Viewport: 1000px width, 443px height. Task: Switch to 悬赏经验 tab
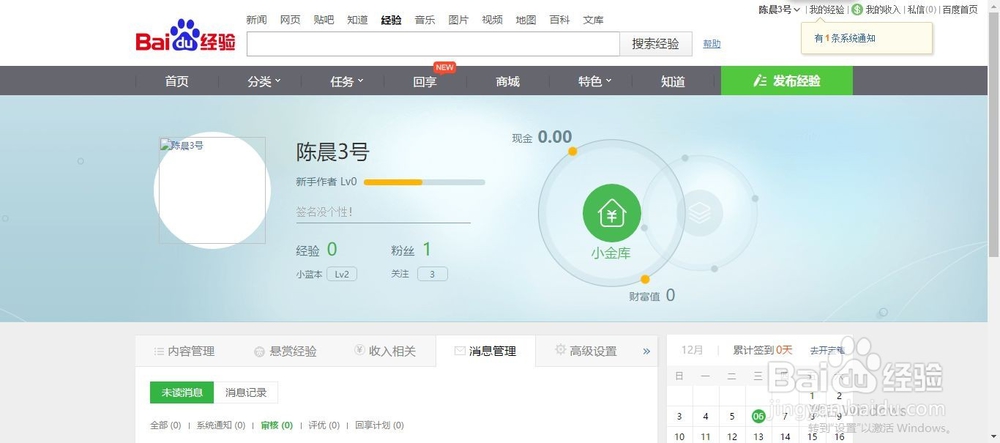point(285,351)
